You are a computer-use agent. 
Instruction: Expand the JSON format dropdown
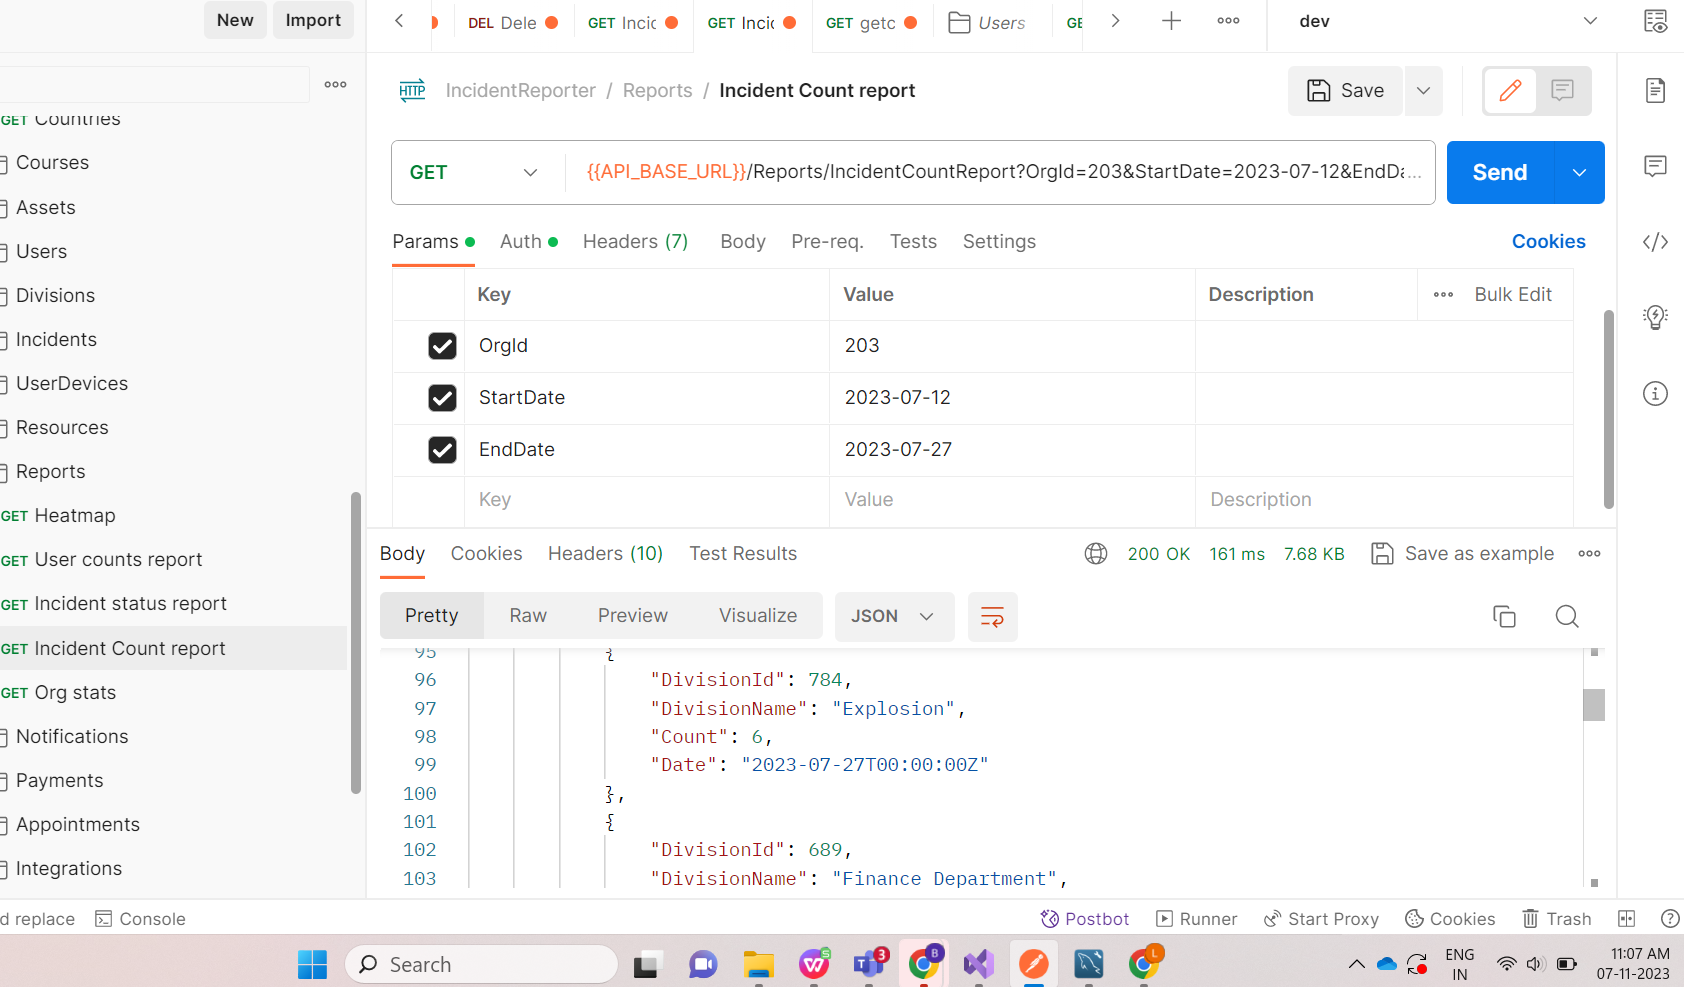click(893, 616)
